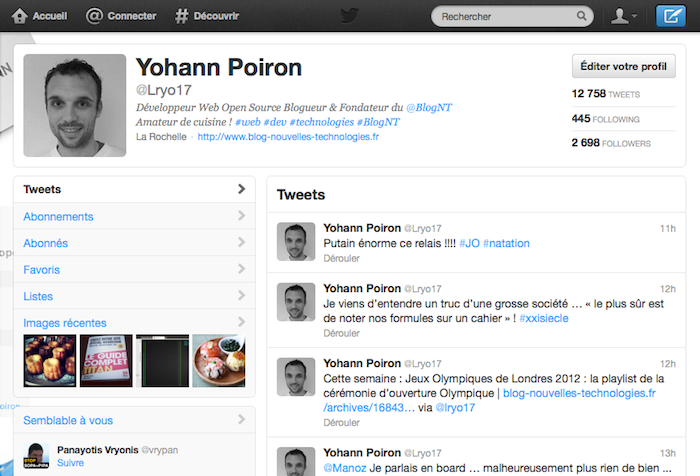The height and width of the screenshot is (476, 700).
Task: Click avatar on the 11h relais tweet
Action: pos(296,242)
